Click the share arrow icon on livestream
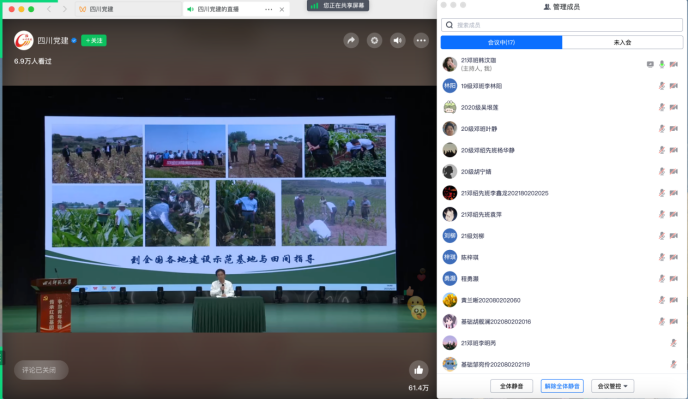 [x=351, y=40]
